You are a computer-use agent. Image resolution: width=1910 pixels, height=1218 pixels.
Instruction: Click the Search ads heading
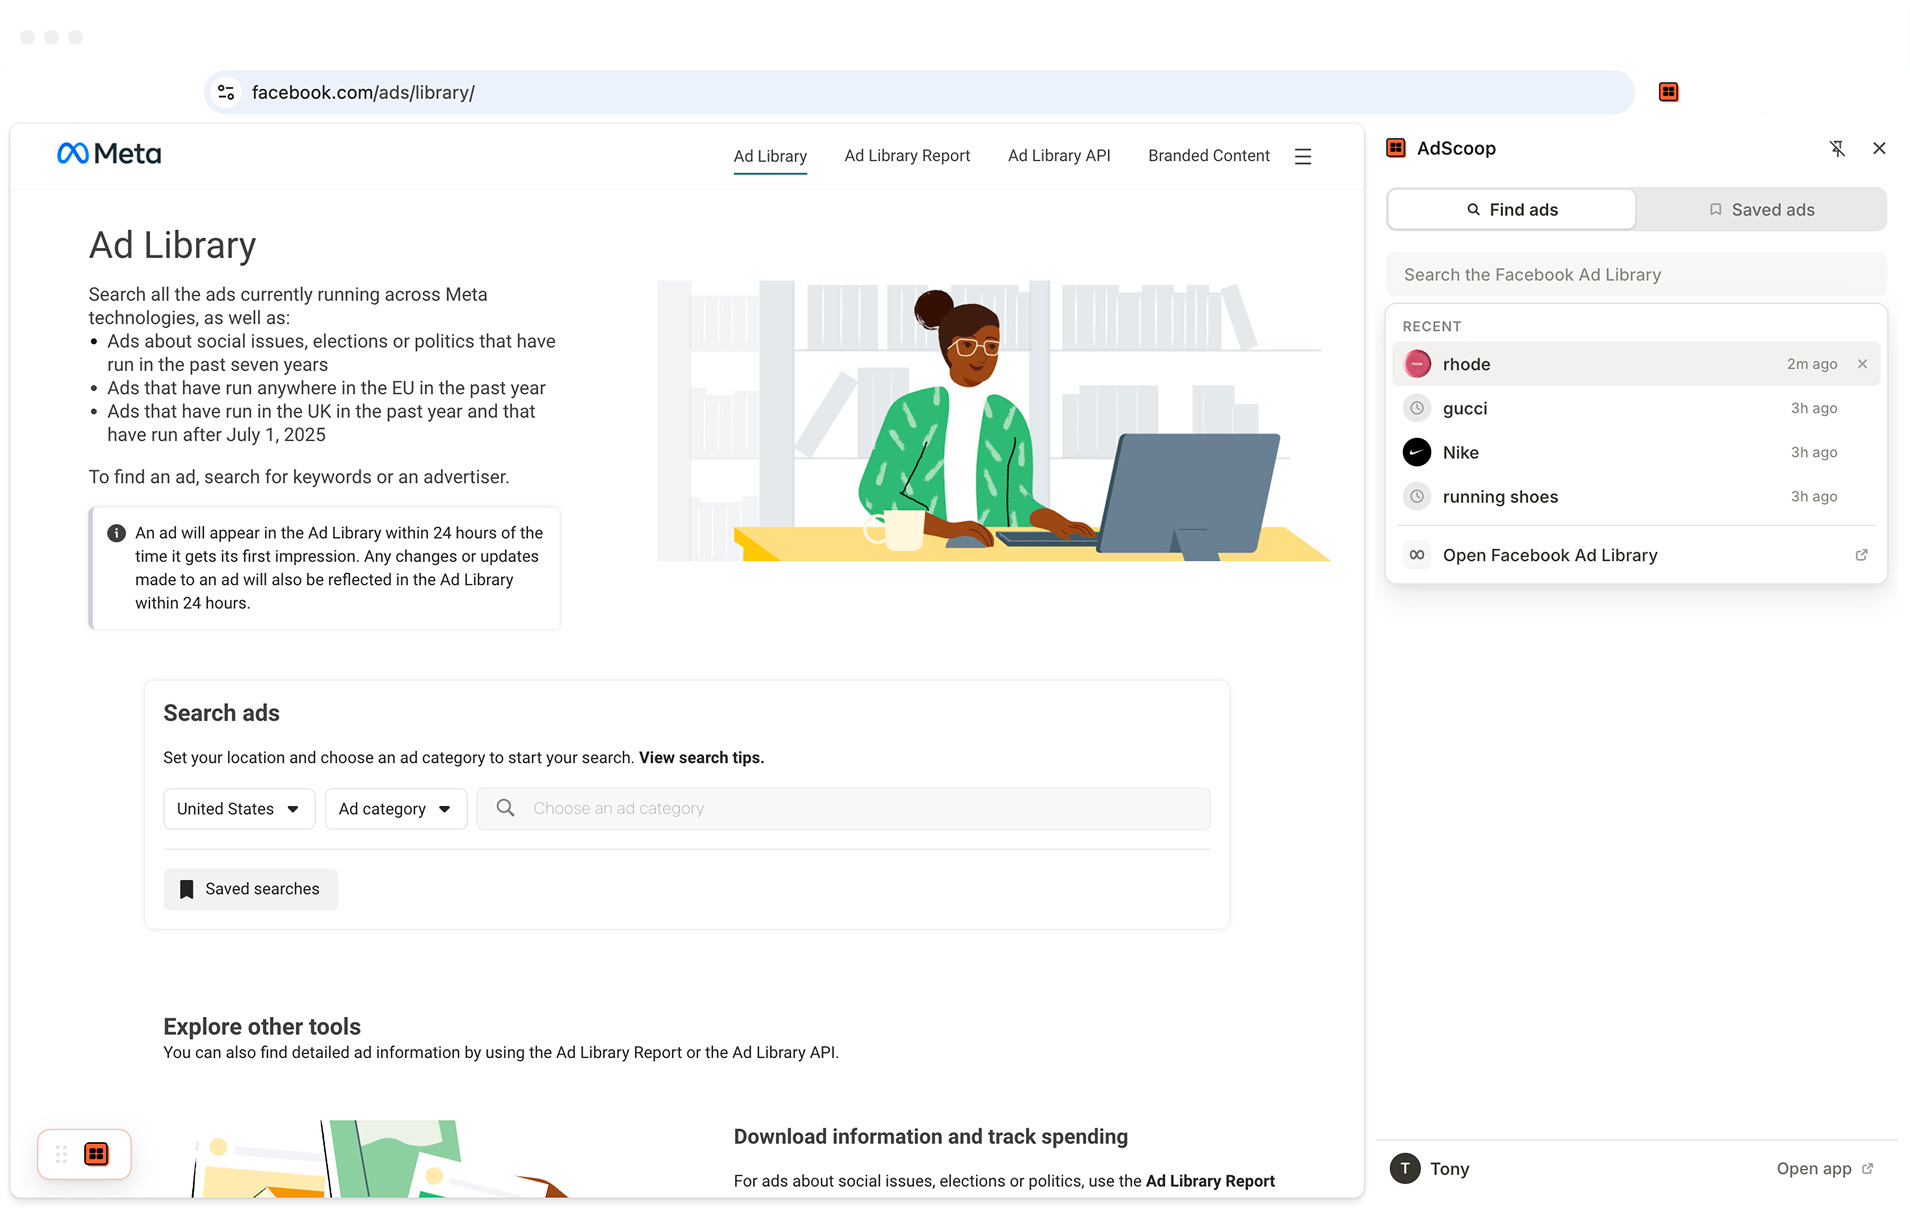pos(221,713)
